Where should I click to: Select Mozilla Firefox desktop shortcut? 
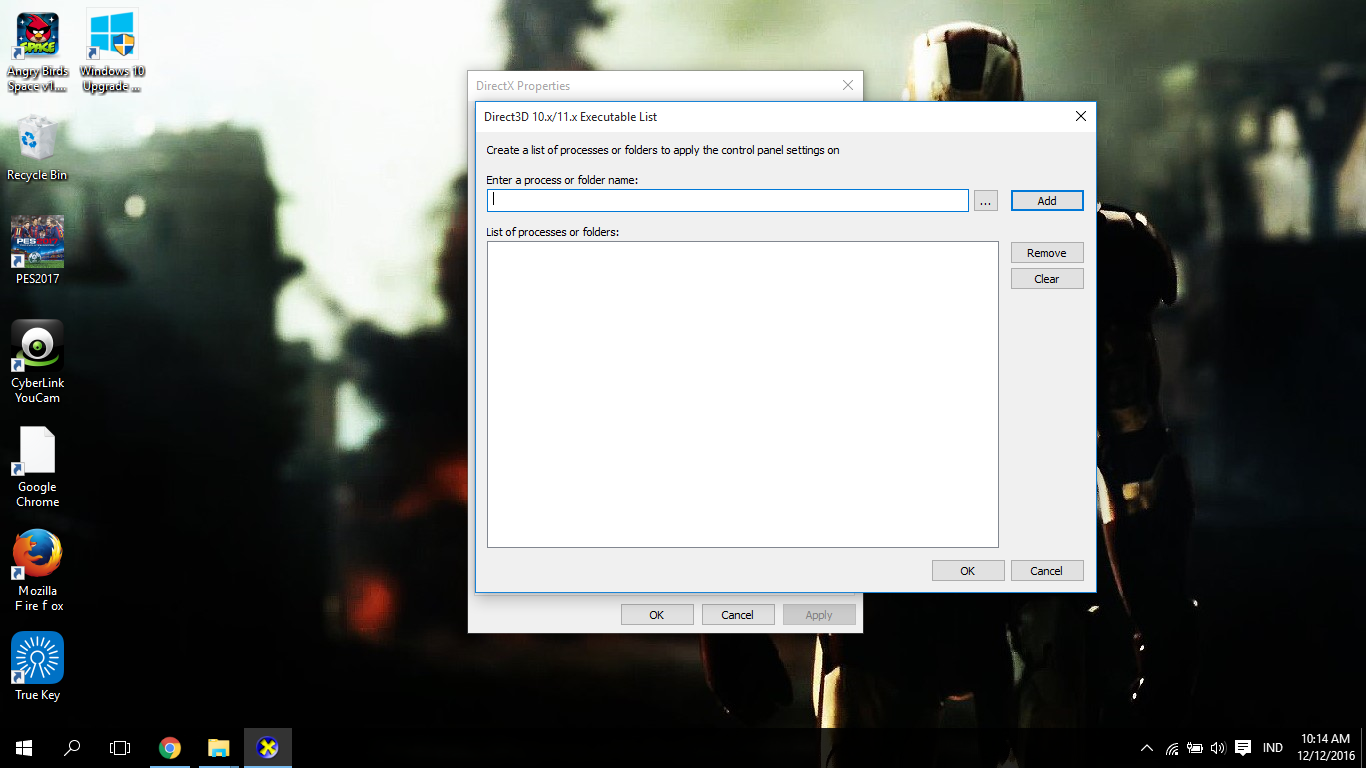pos(37,570)
